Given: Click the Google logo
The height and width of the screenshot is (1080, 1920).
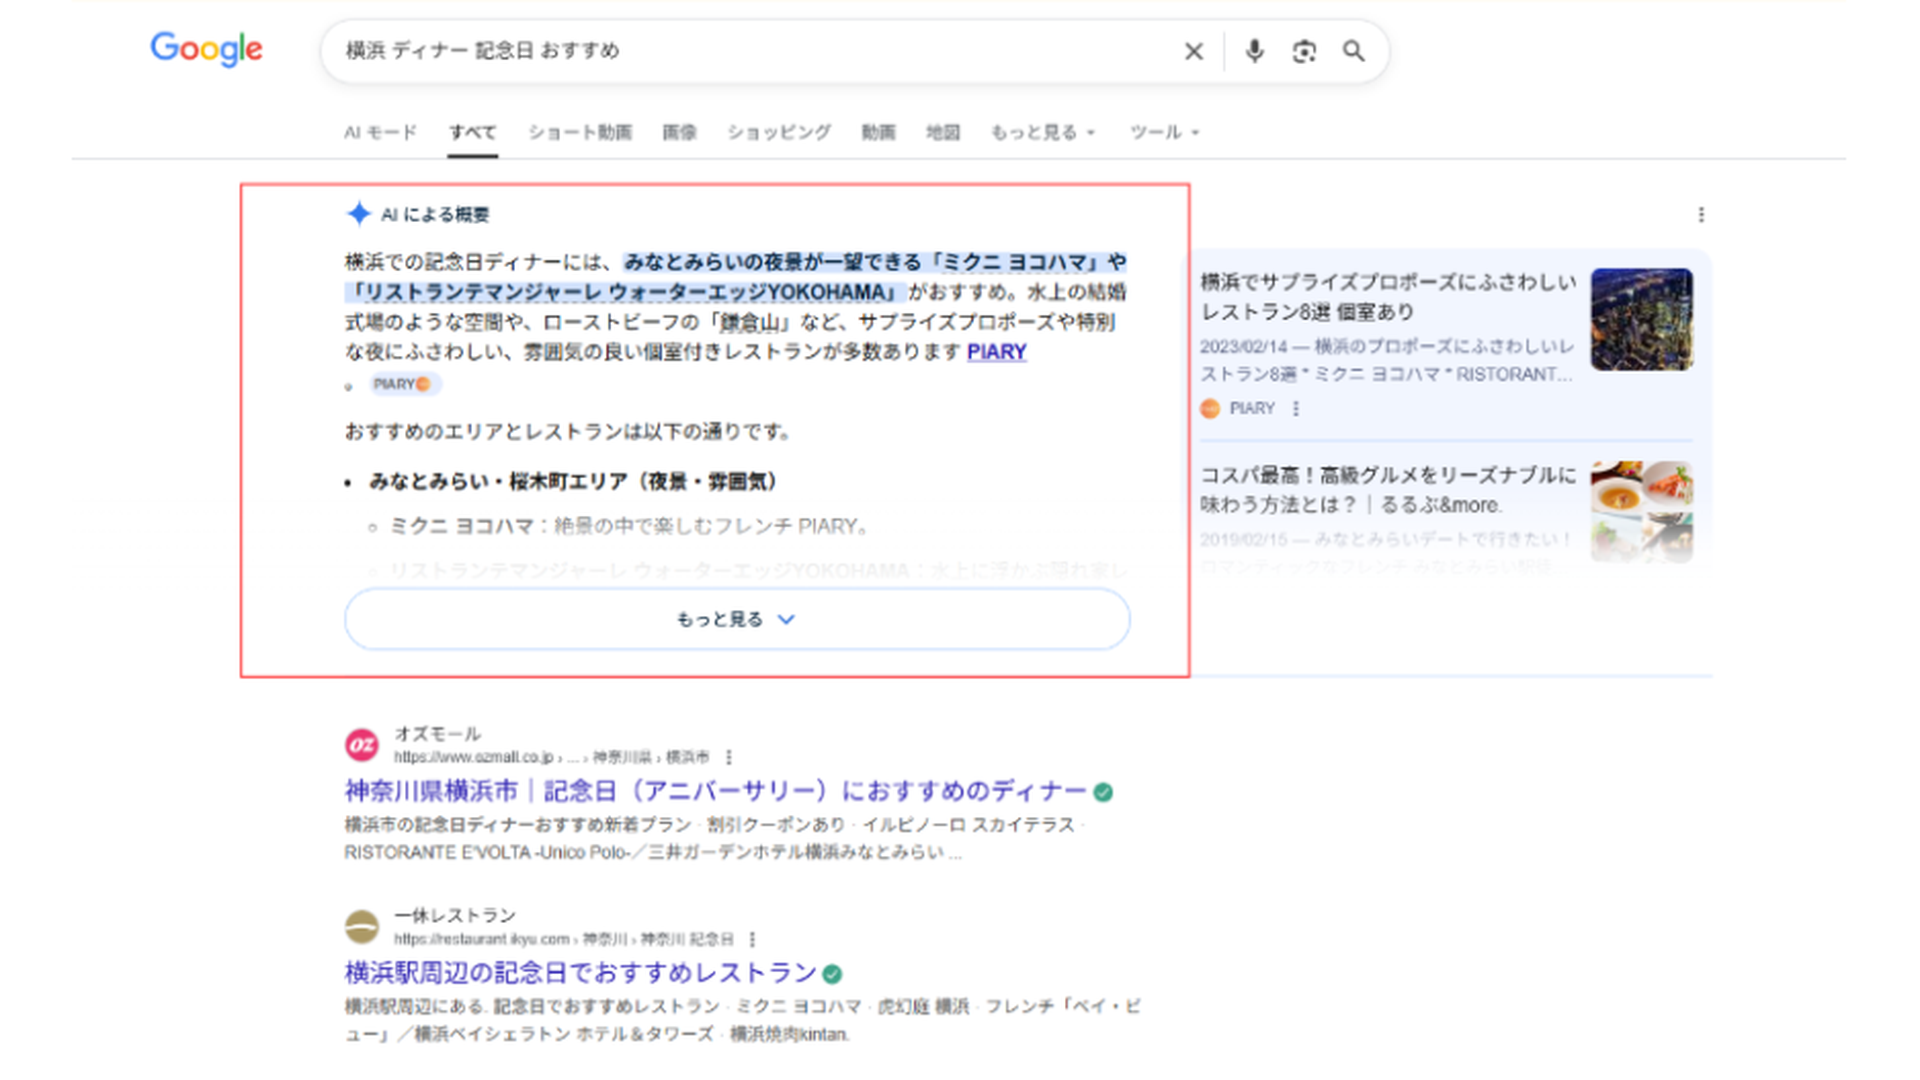Looking at the screenshot, I should pyautogui.click(x=207, y=49).
